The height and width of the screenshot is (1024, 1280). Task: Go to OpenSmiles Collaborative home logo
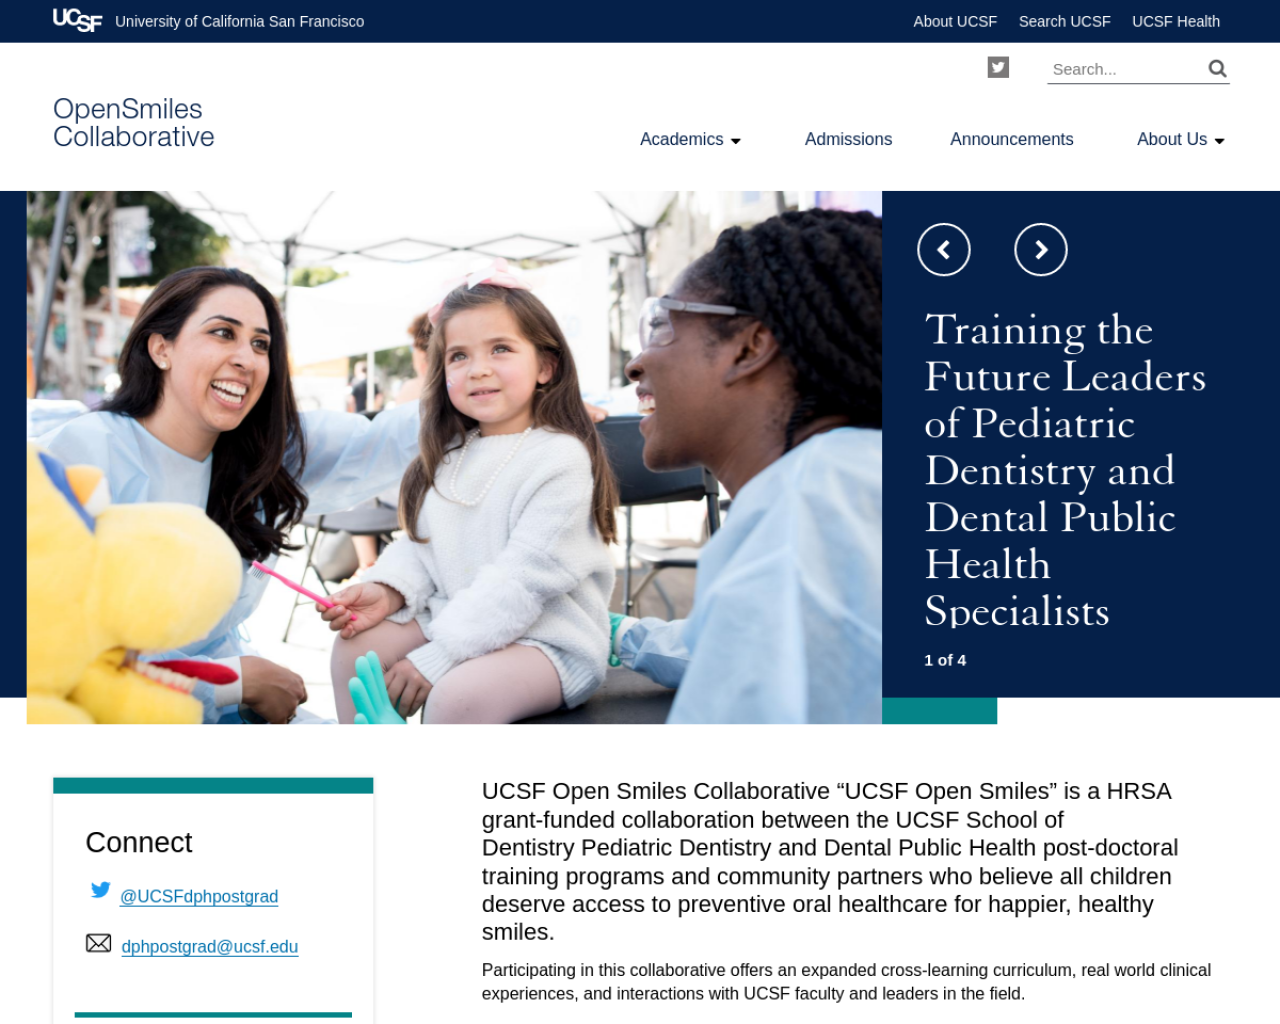click(x=133, y=123)
